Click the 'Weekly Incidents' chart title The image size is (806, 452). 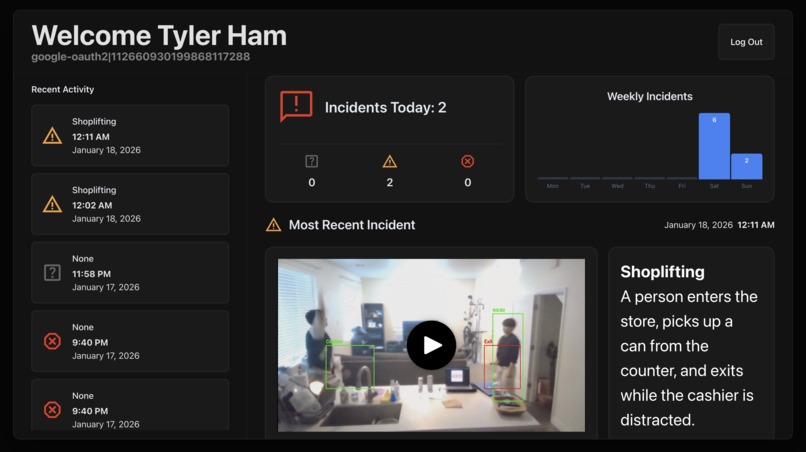click(x=650, y=97)
